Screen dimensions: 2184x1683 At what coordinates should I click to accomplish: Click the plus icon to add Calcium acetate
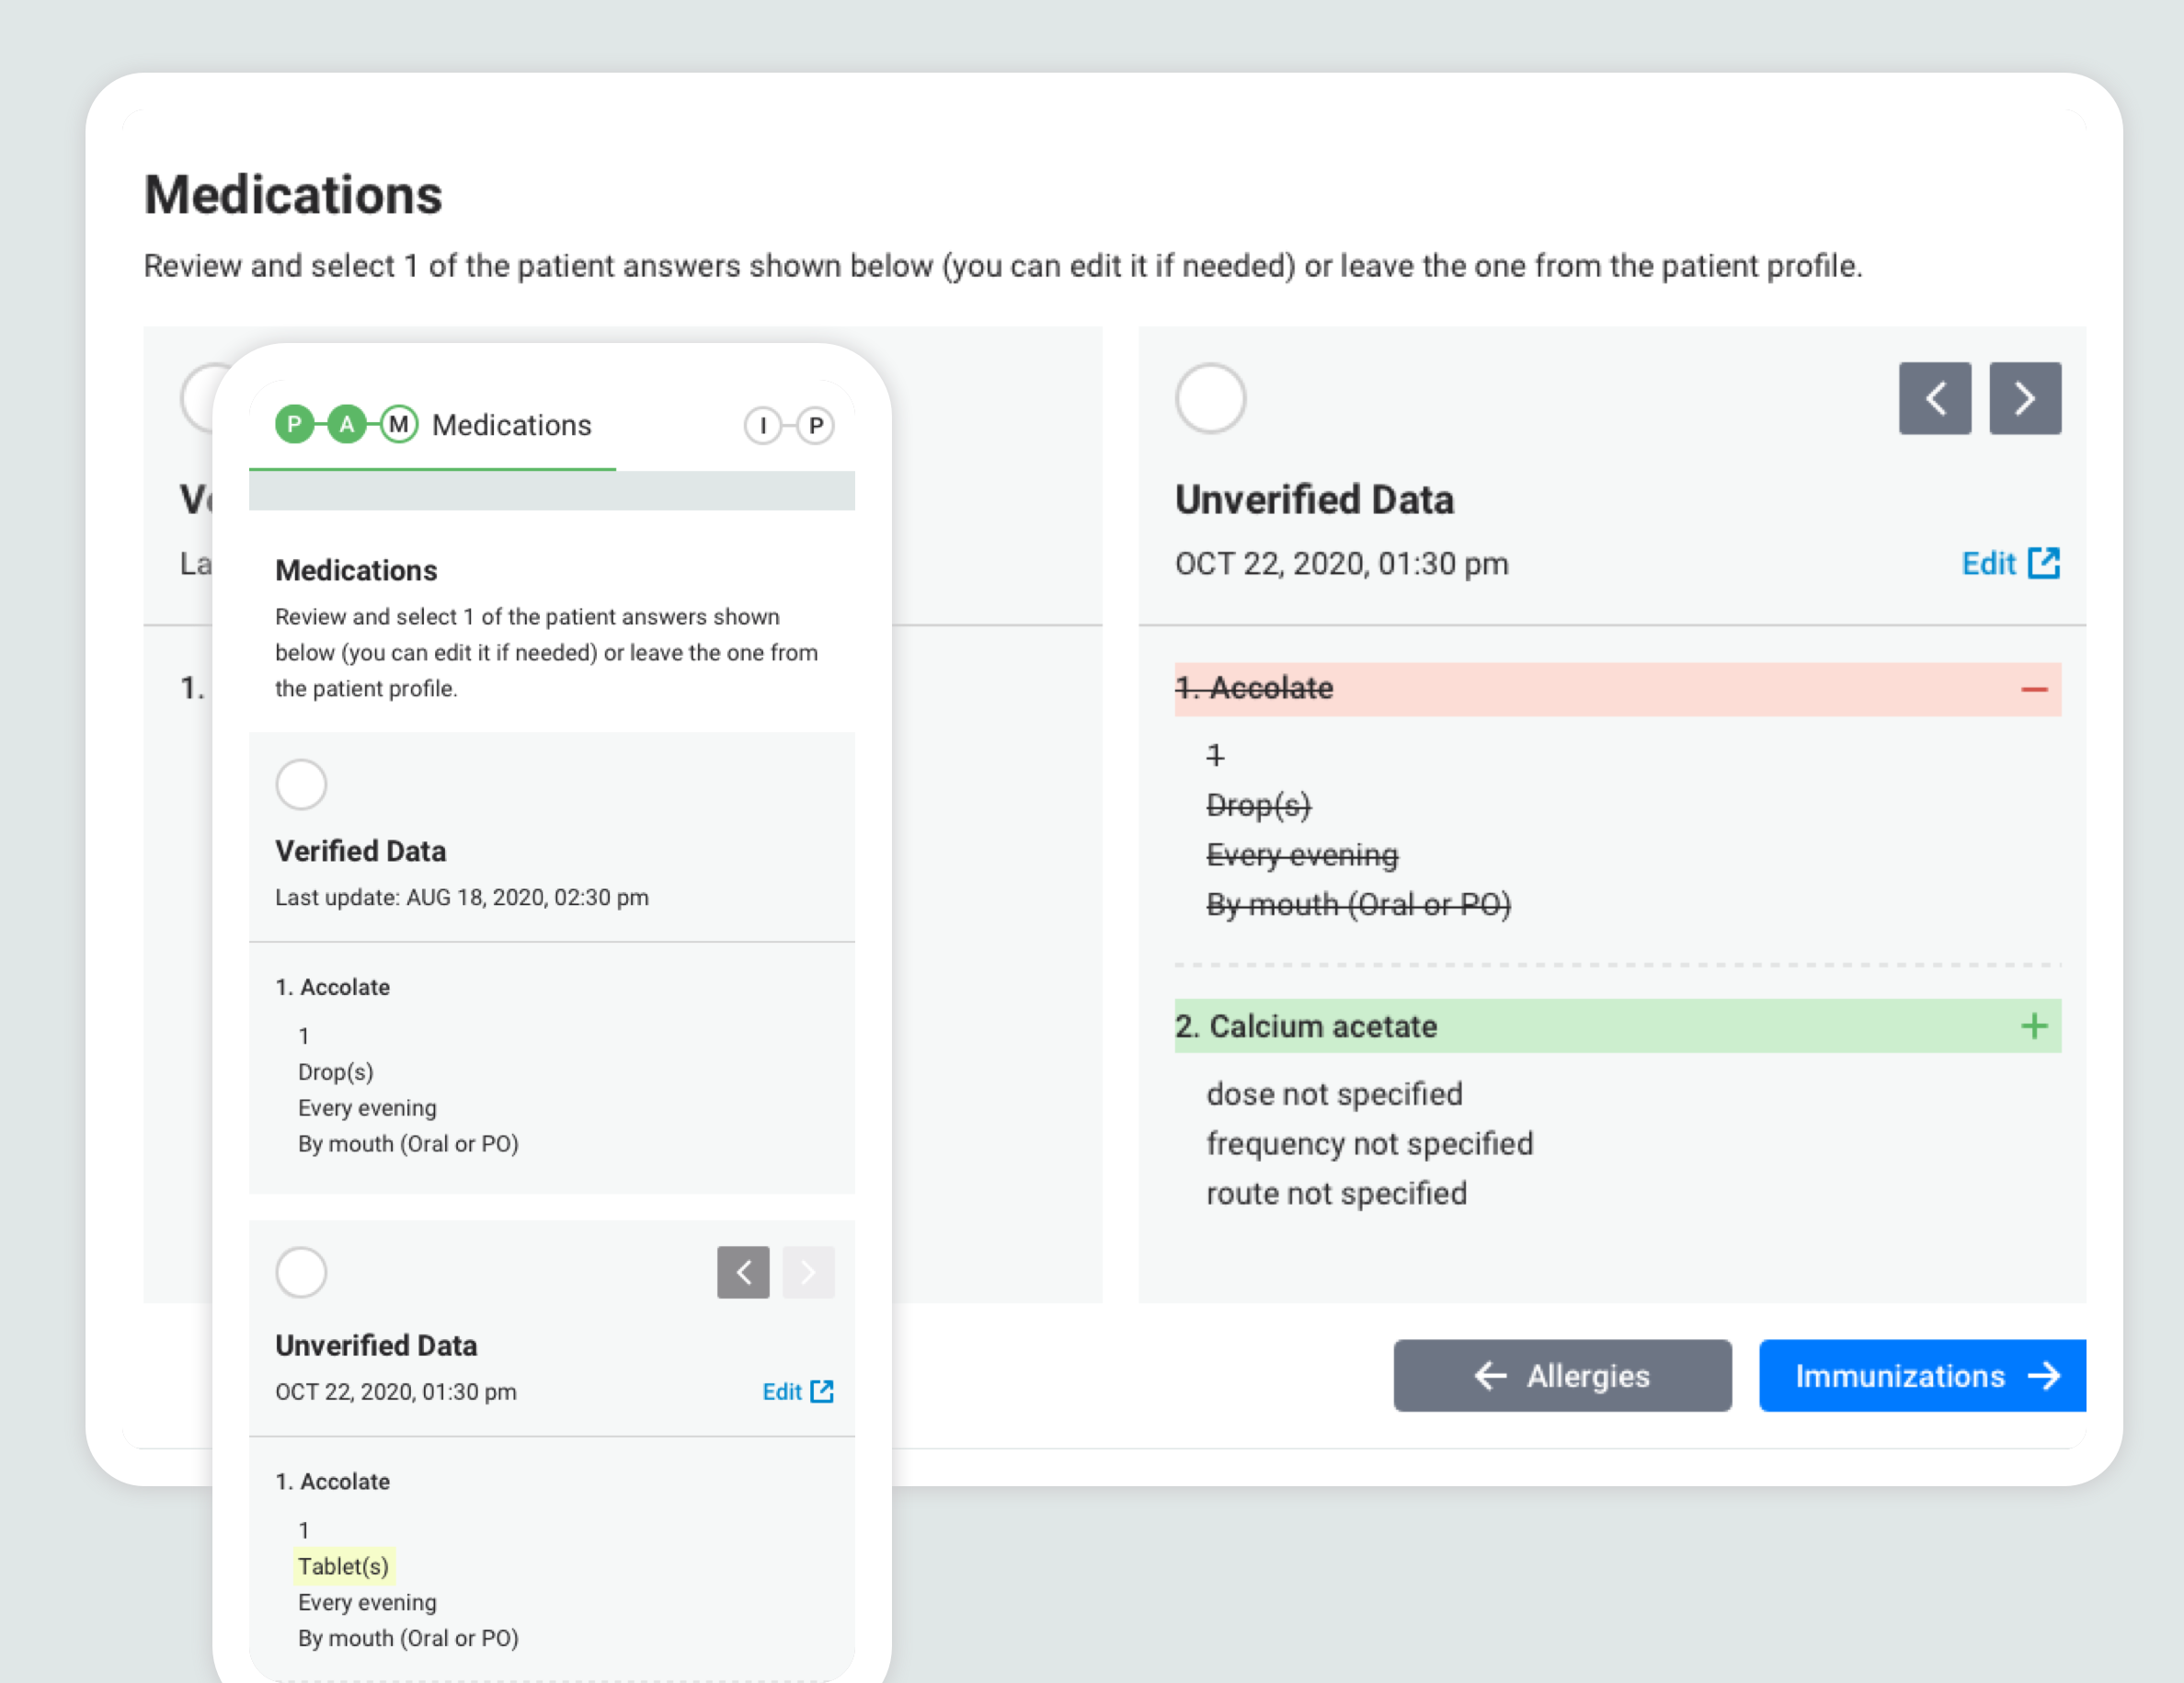pos(2033,1025)
